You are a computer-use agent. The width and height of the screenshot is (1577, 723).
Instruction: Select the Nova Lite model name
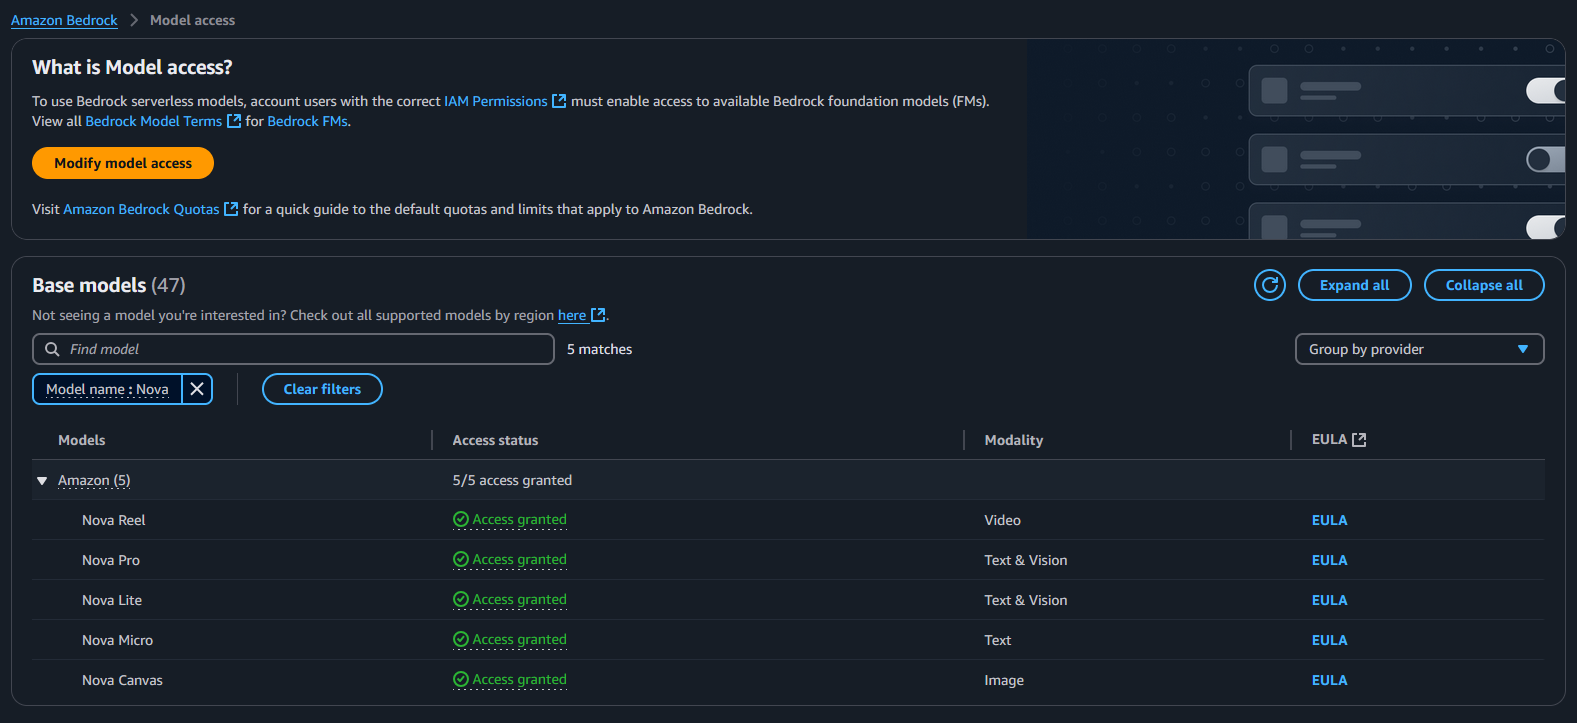112,600
